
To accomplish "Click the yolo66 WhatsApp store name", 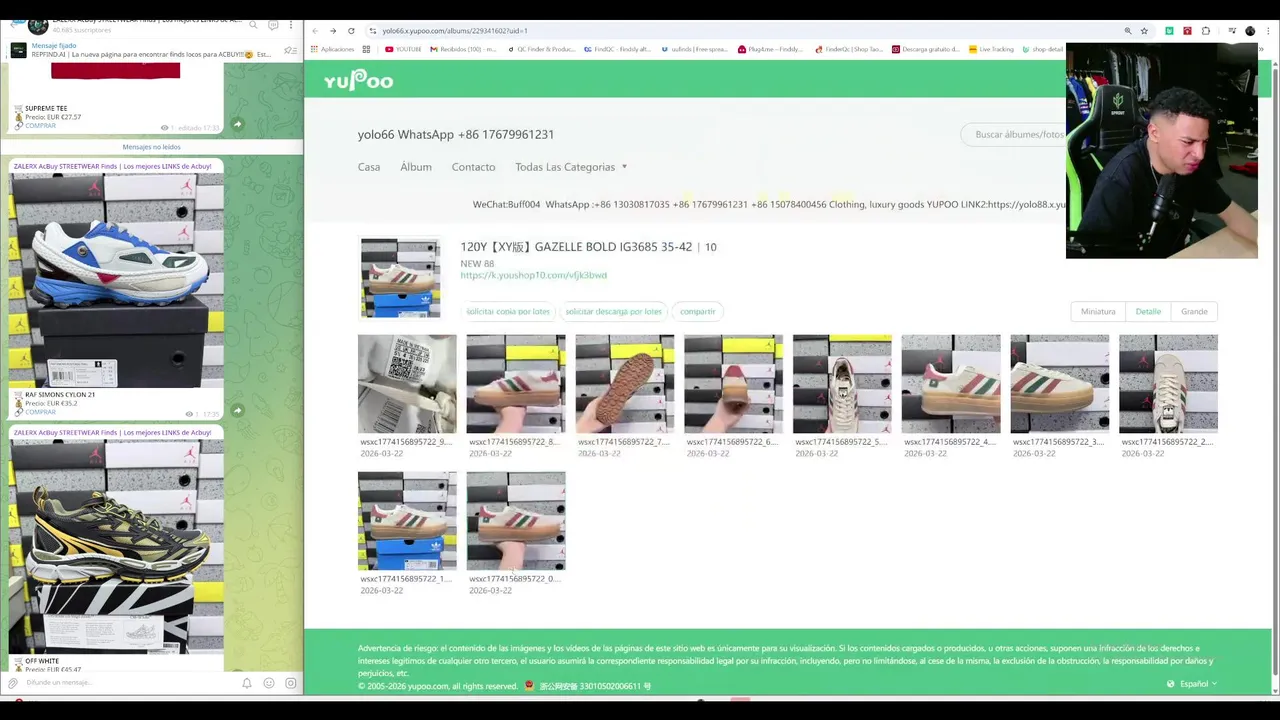I will 456,134.
